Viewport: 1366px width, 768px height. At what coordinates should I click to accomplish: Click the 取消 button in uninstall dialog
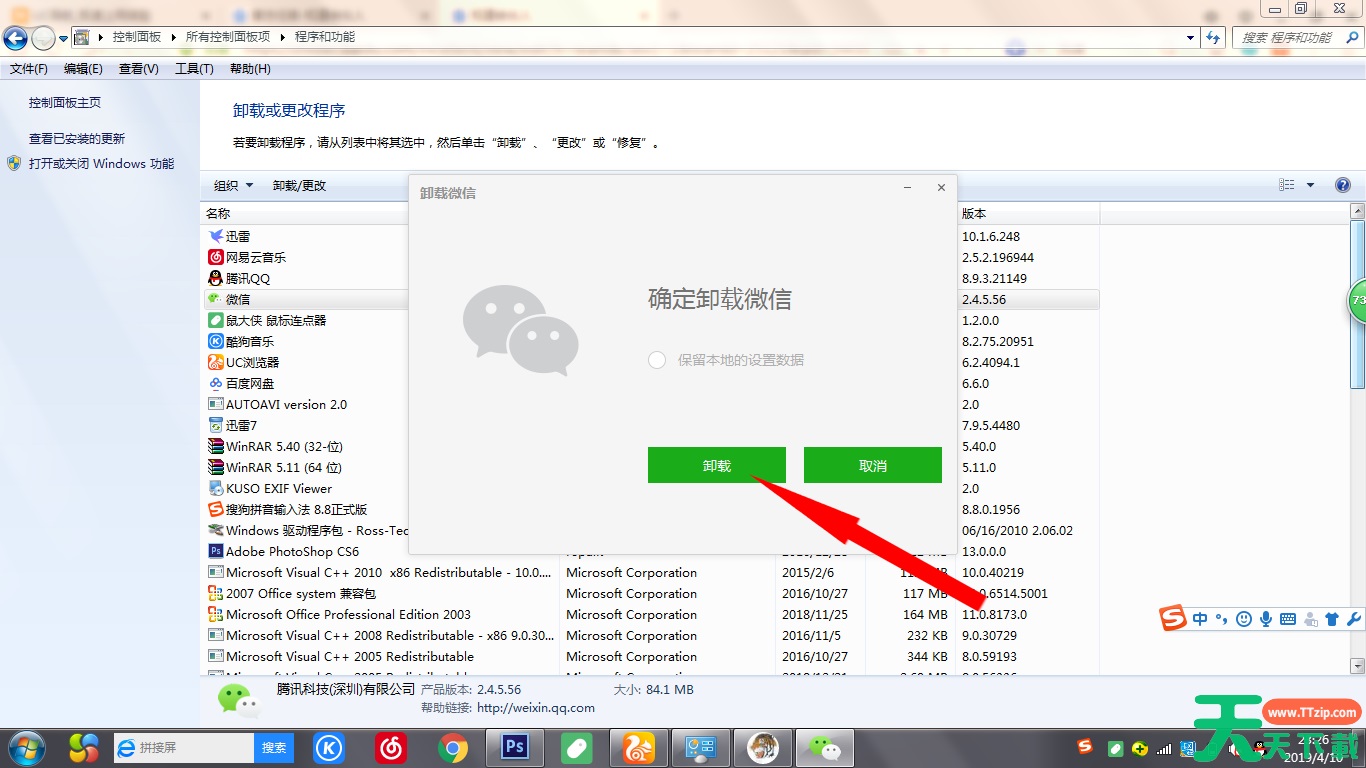872,465
